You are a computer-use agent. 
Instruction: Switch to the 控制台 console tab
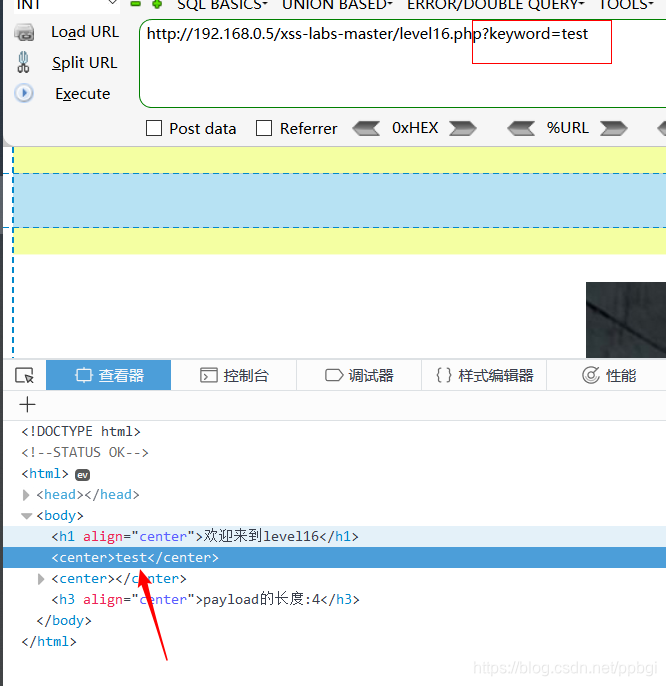[x=234, y=375]
